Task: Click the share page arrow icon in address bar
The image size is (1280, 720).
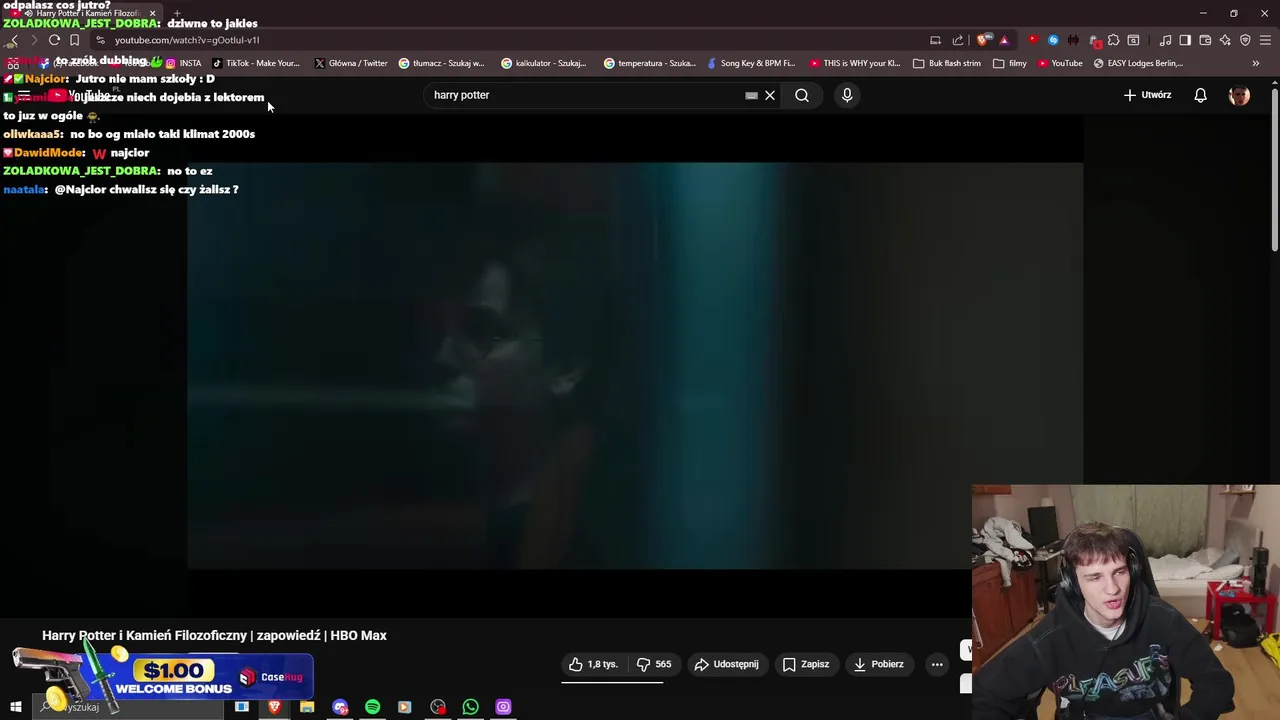Action: [958, 40]
